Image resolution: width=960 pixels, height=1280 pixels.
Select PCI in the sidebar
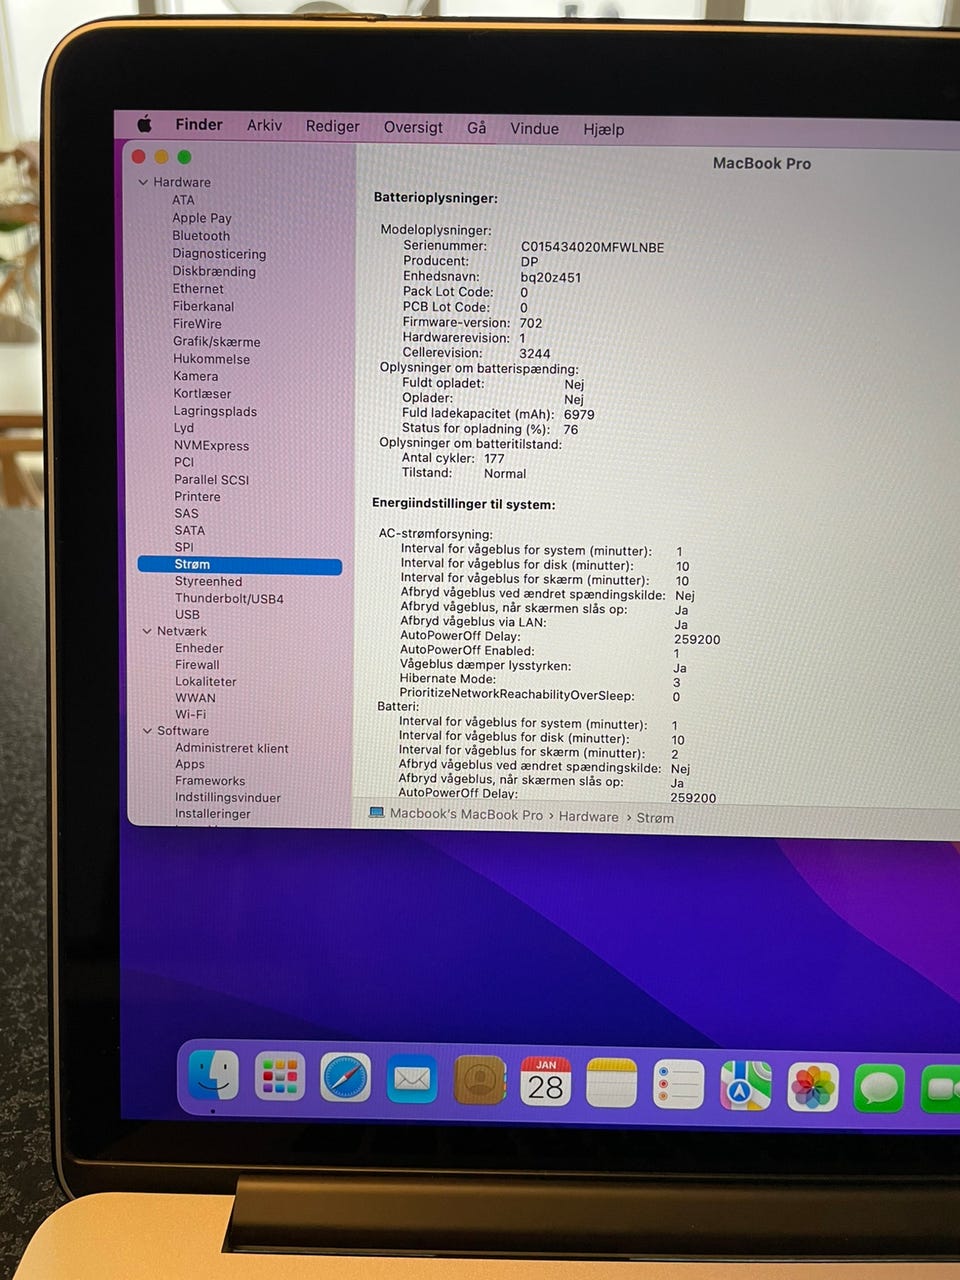(184, 462)
